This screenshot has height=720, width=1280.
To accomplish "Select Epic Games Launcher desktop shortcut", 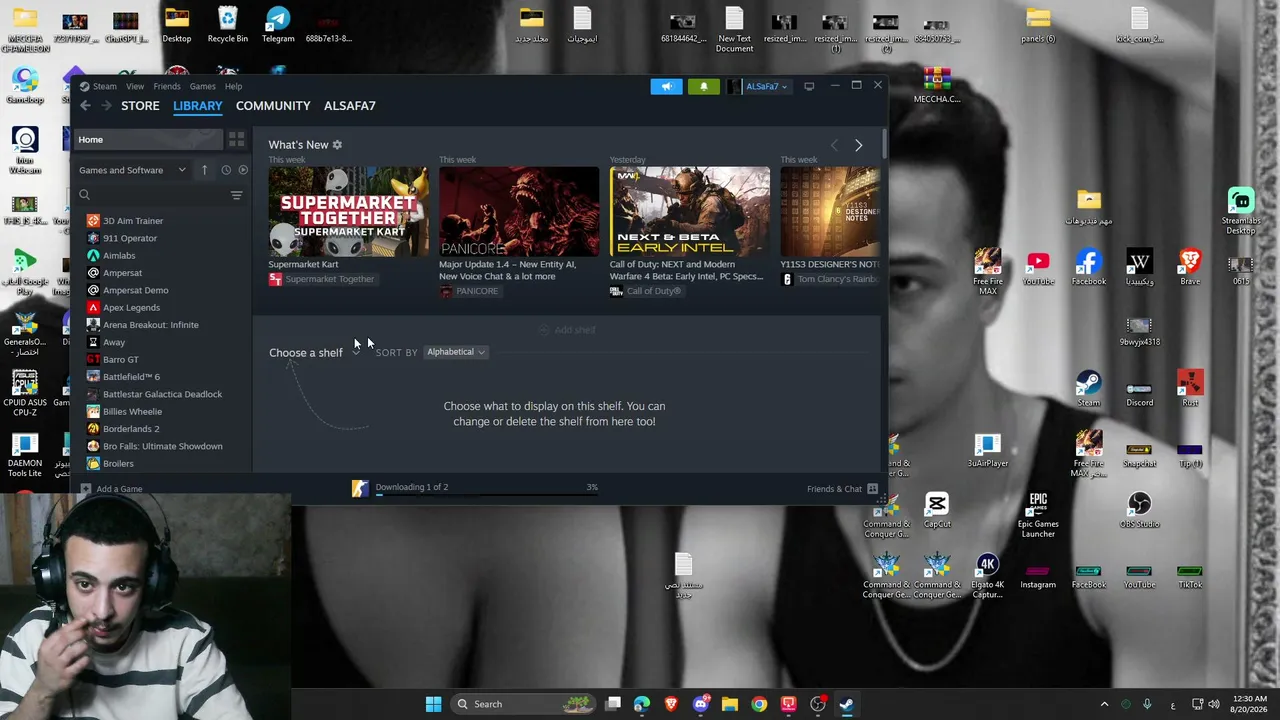I will pos(1038,514).
